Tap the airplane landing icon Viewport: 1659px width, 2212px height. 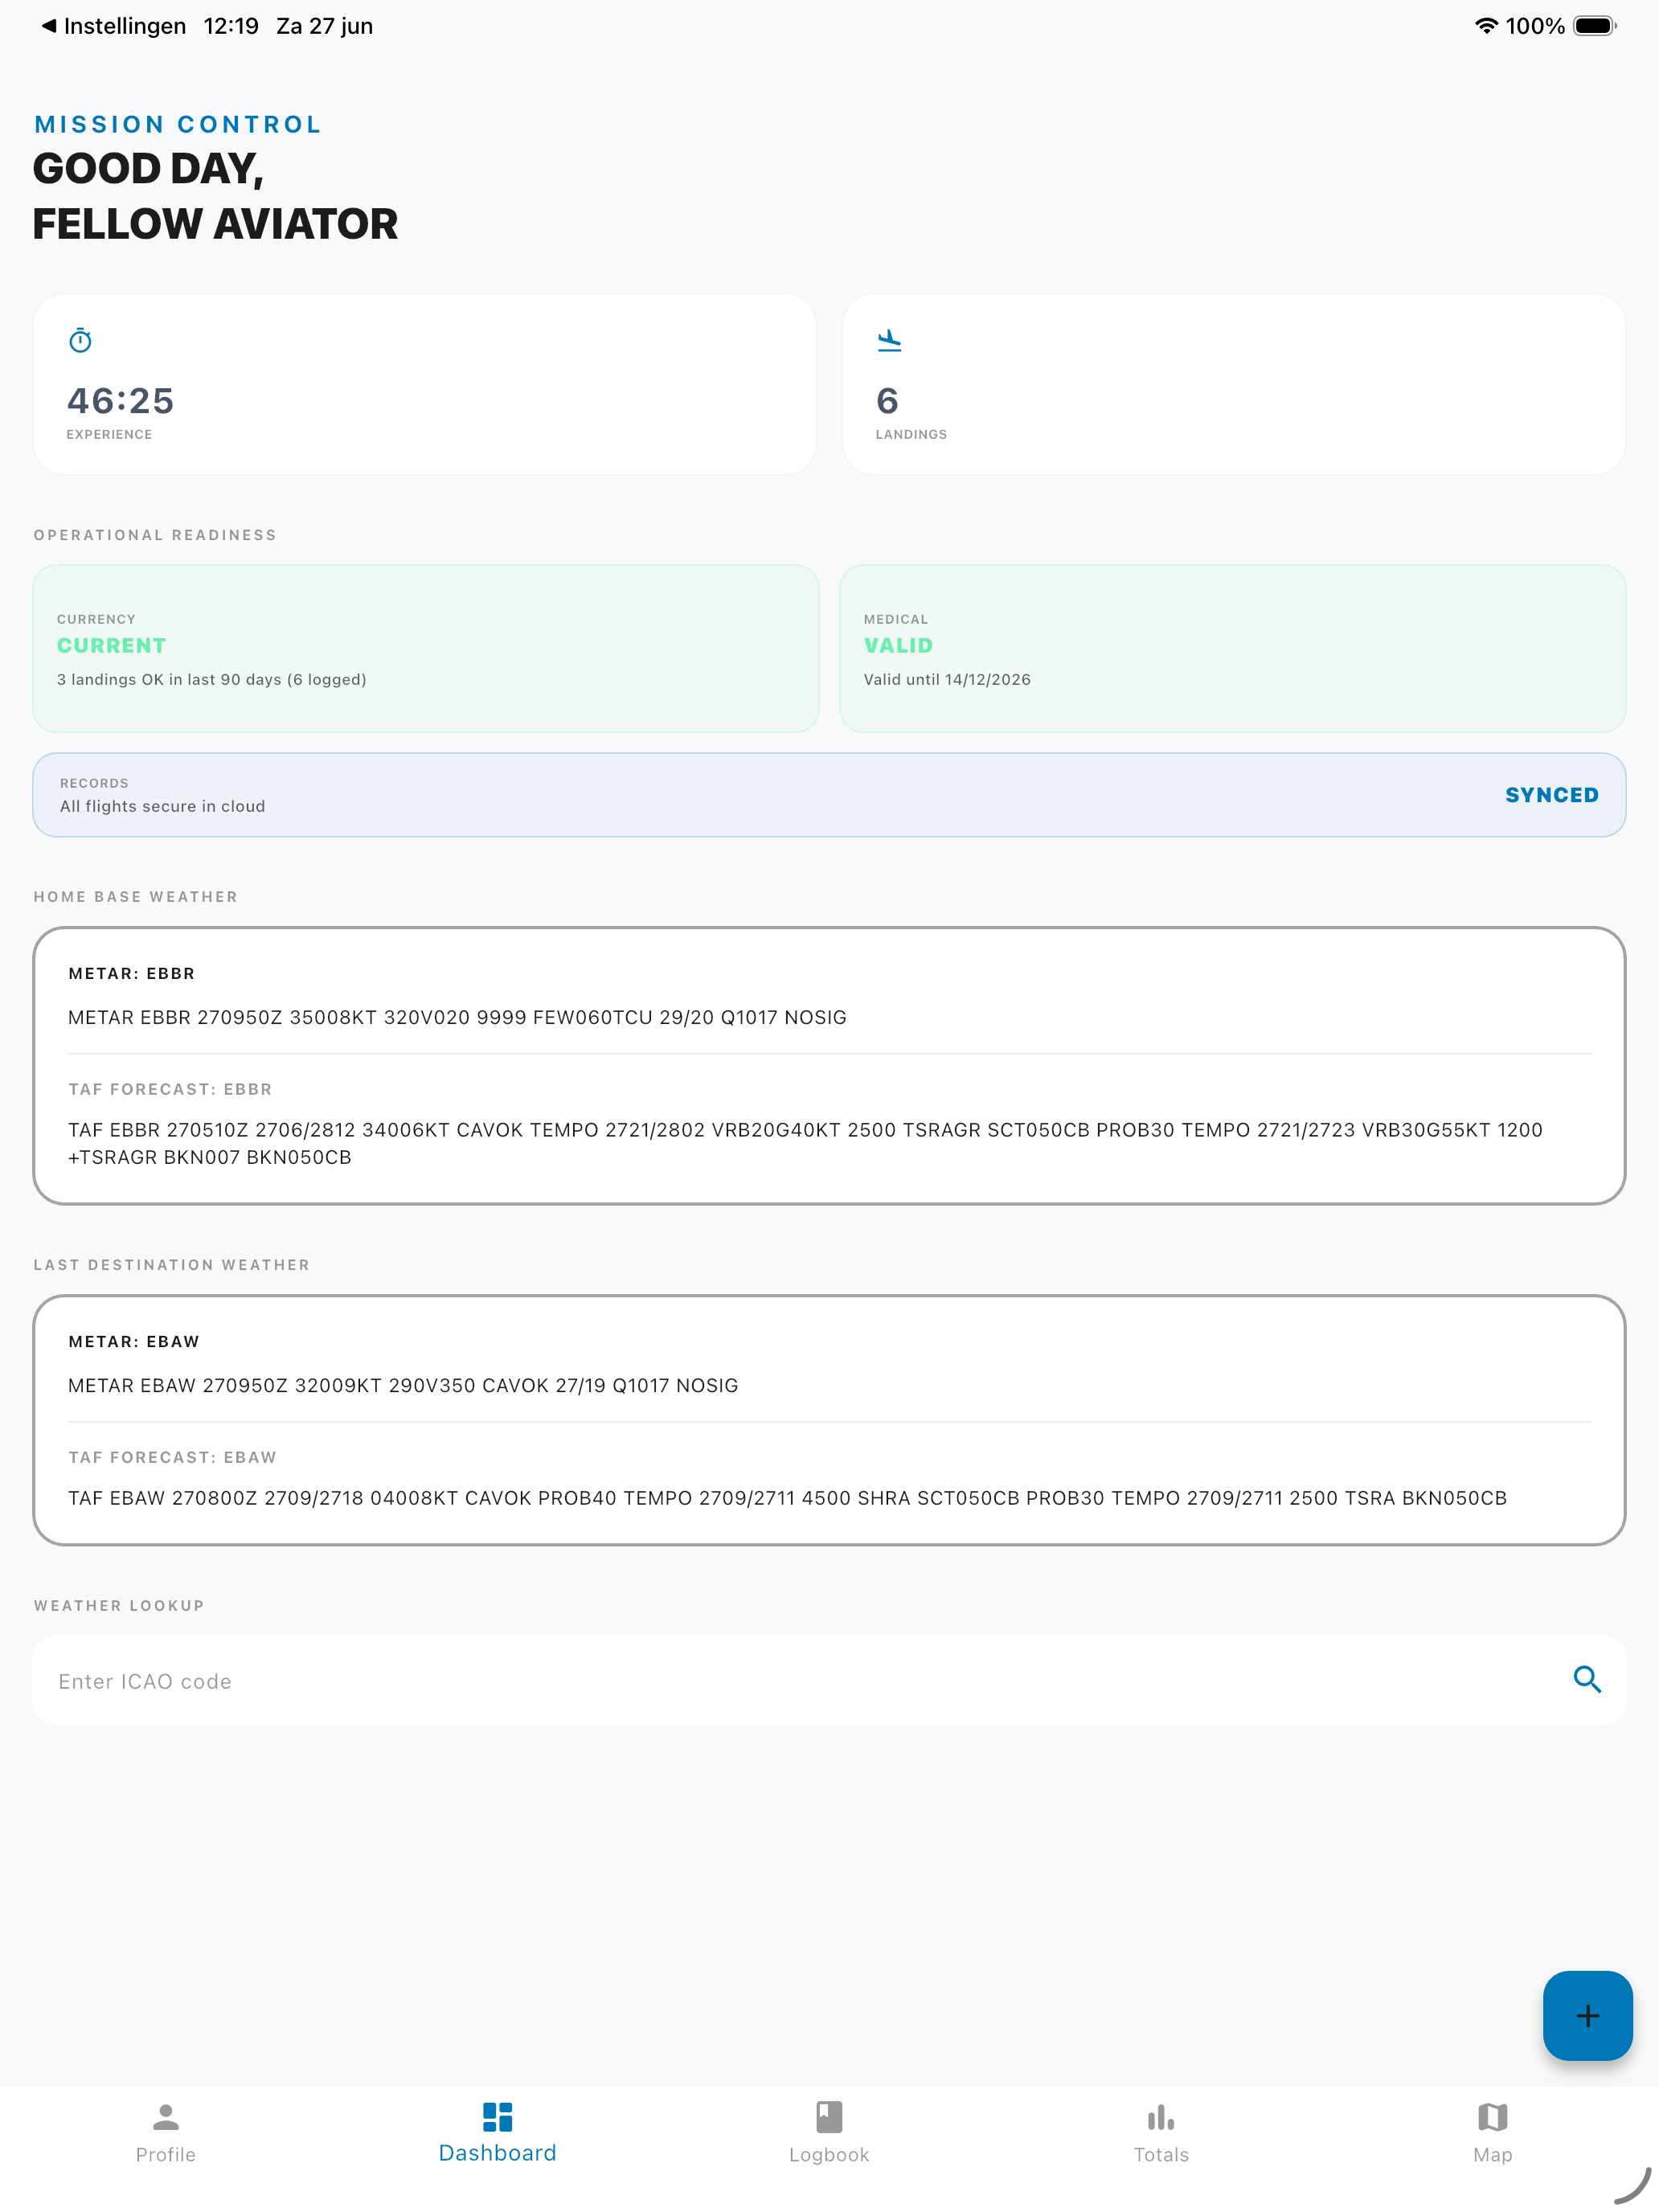[x=889, y=341]
